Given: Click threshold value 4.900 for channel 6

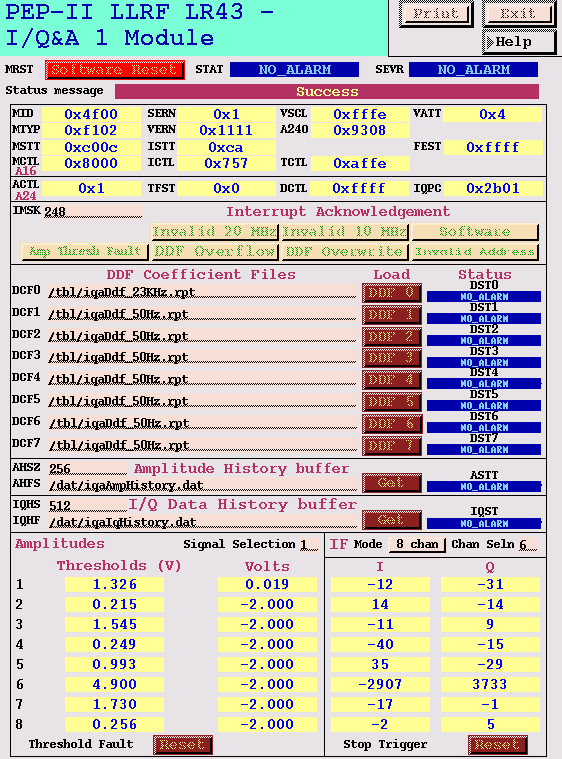Looking at the screenshot, I should (114, 684).
